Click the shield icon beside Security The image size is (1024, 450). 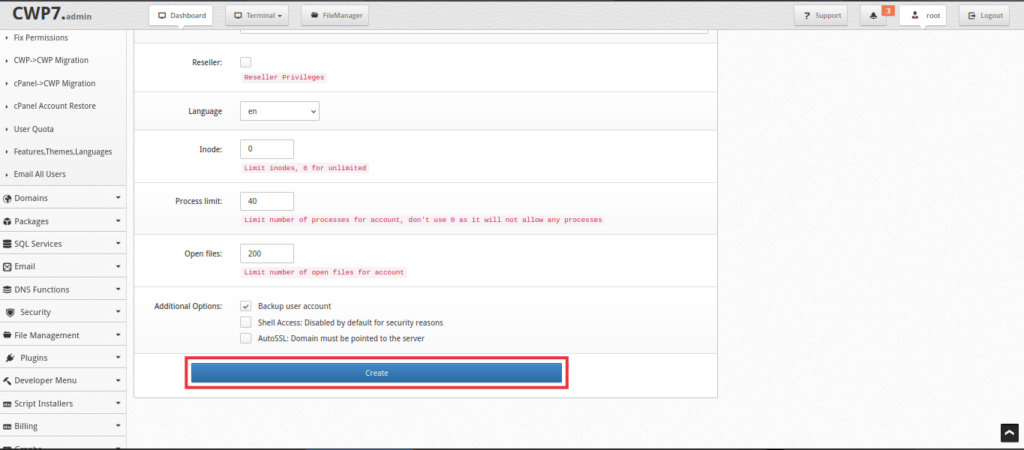pyautogui.click(x=10, y=312)
